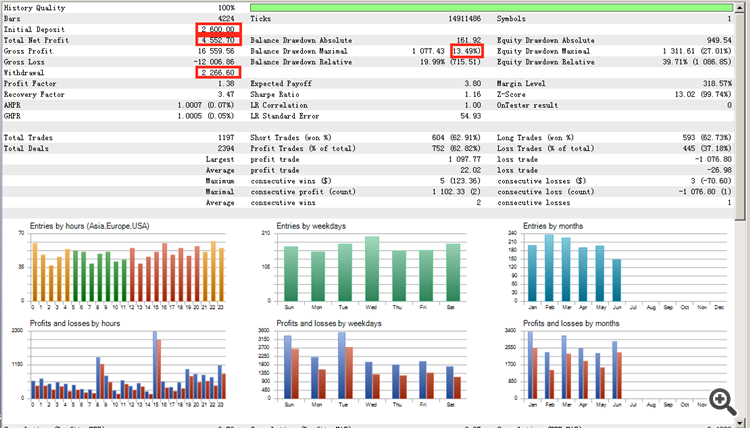Click 'Profits and losses by weekdays' title
The image size is (750, 428).
(329, 323)
